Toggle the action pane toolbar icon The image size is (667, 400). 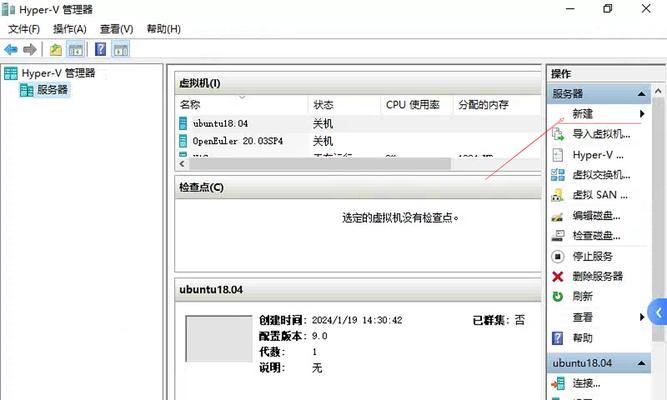(120, 50)
